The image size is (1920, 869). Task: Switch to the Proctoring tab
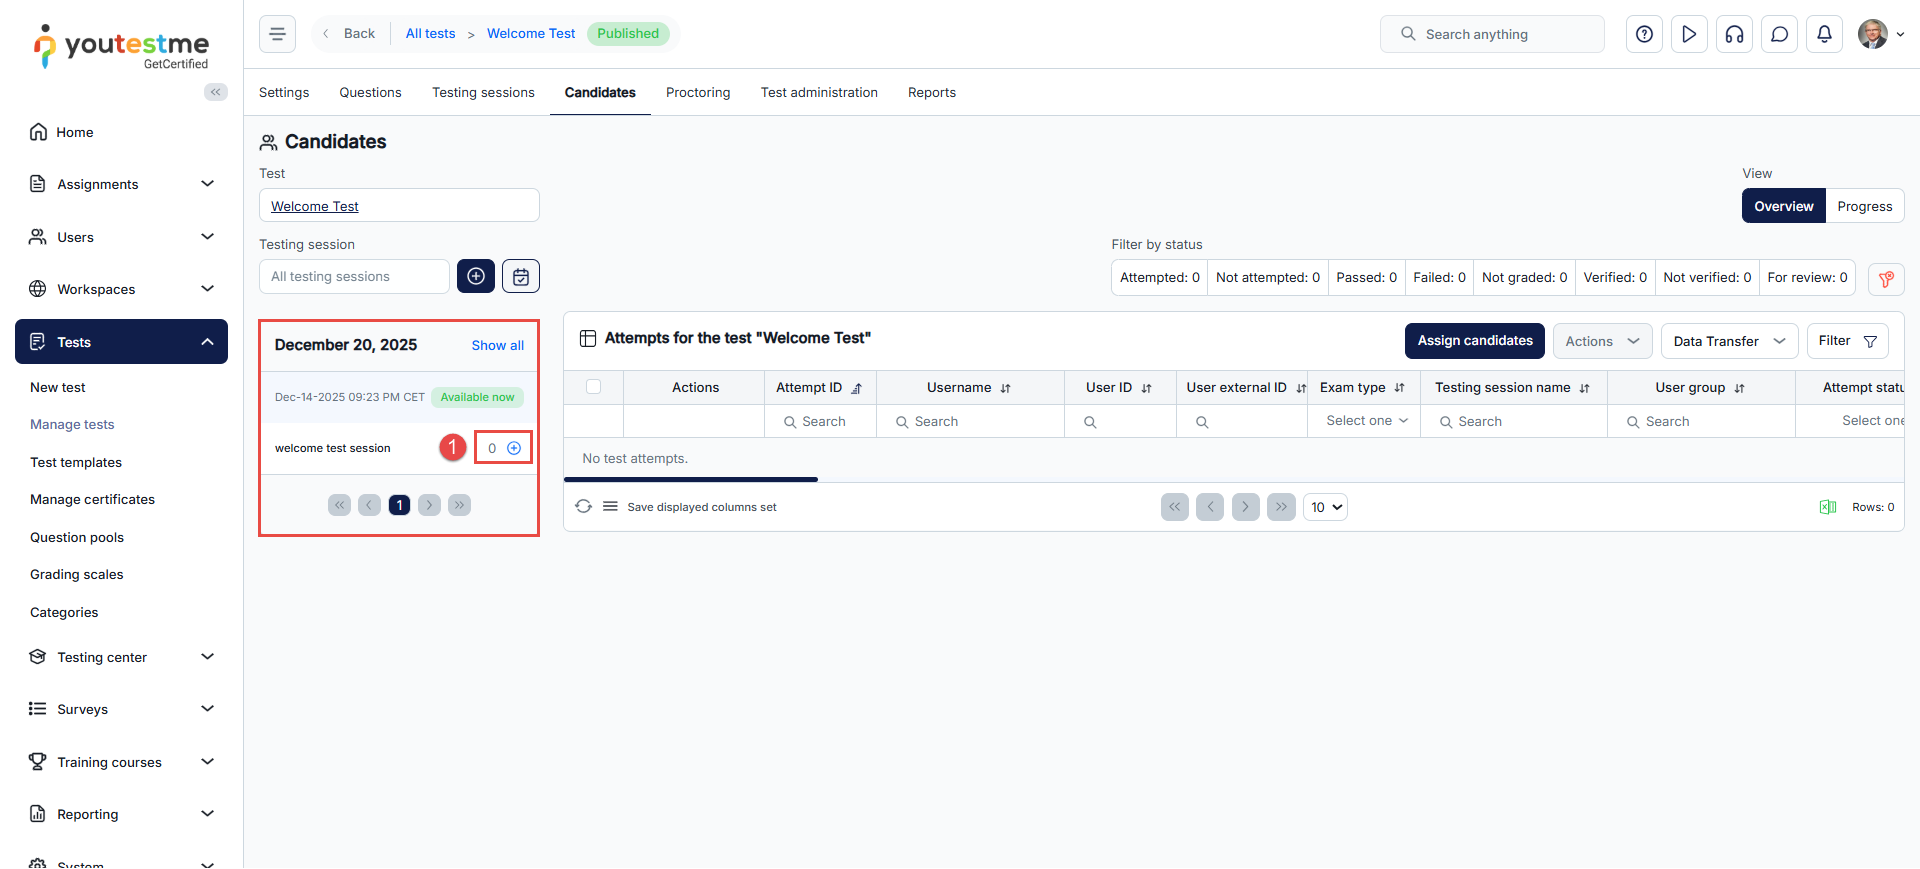[698, 92]
